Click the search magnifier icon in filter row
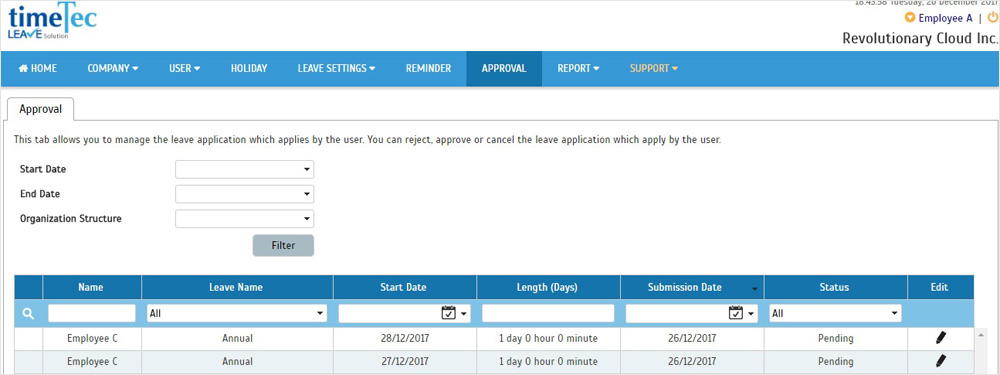The width and height of the screenshot is (1000, 375). 28,313
